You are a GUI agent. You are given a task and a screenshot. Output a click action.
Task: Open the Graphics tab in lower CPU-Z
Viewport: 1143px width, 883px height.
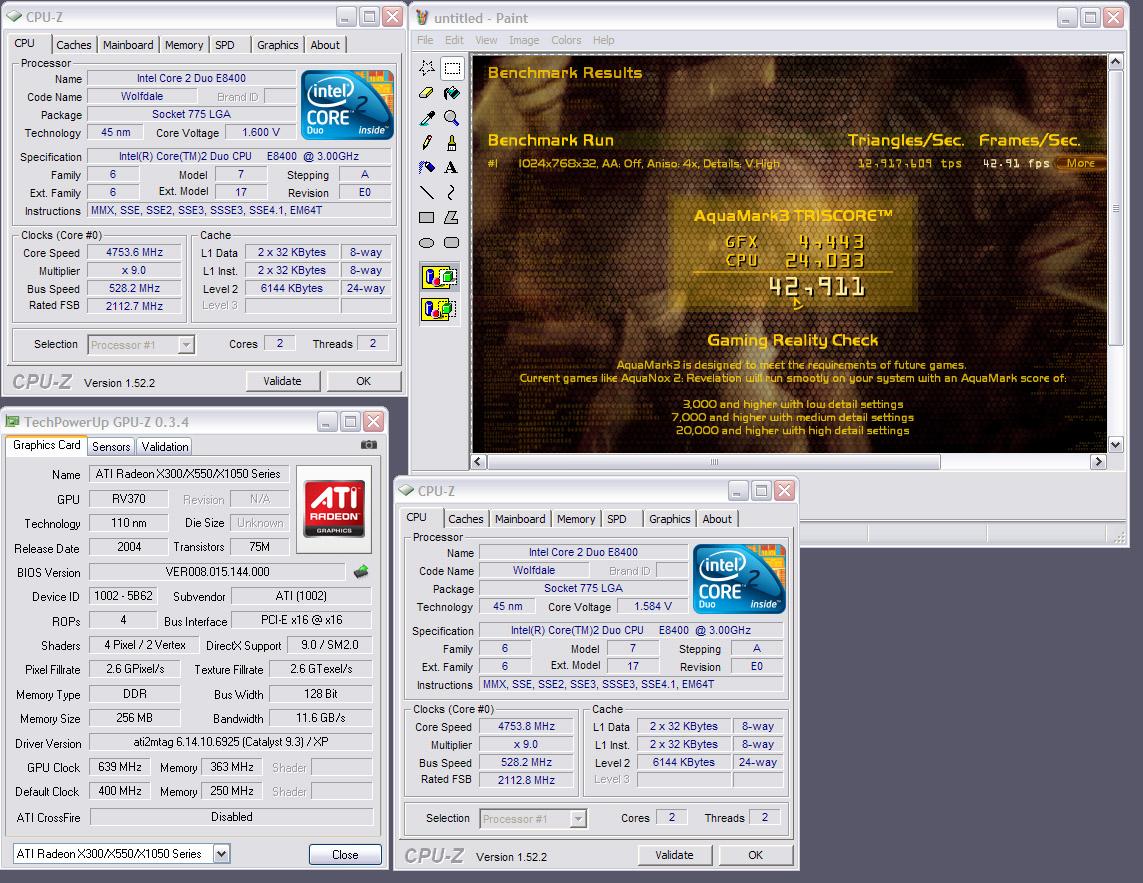pos(669,519)
